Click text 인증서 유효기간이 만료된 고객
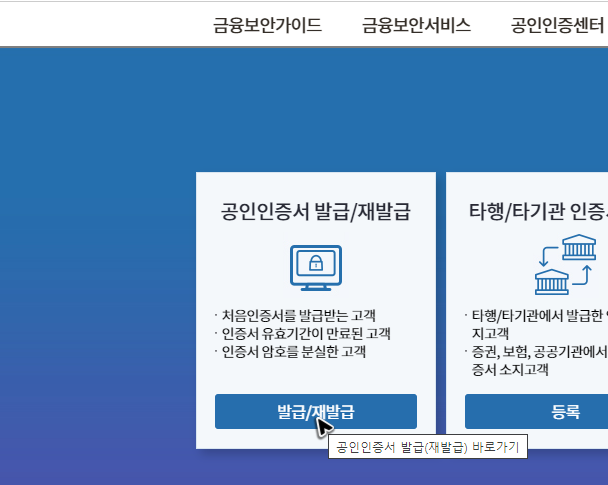Image resolution: width=608 pixels, height=485 pixels. coord(306,333)
